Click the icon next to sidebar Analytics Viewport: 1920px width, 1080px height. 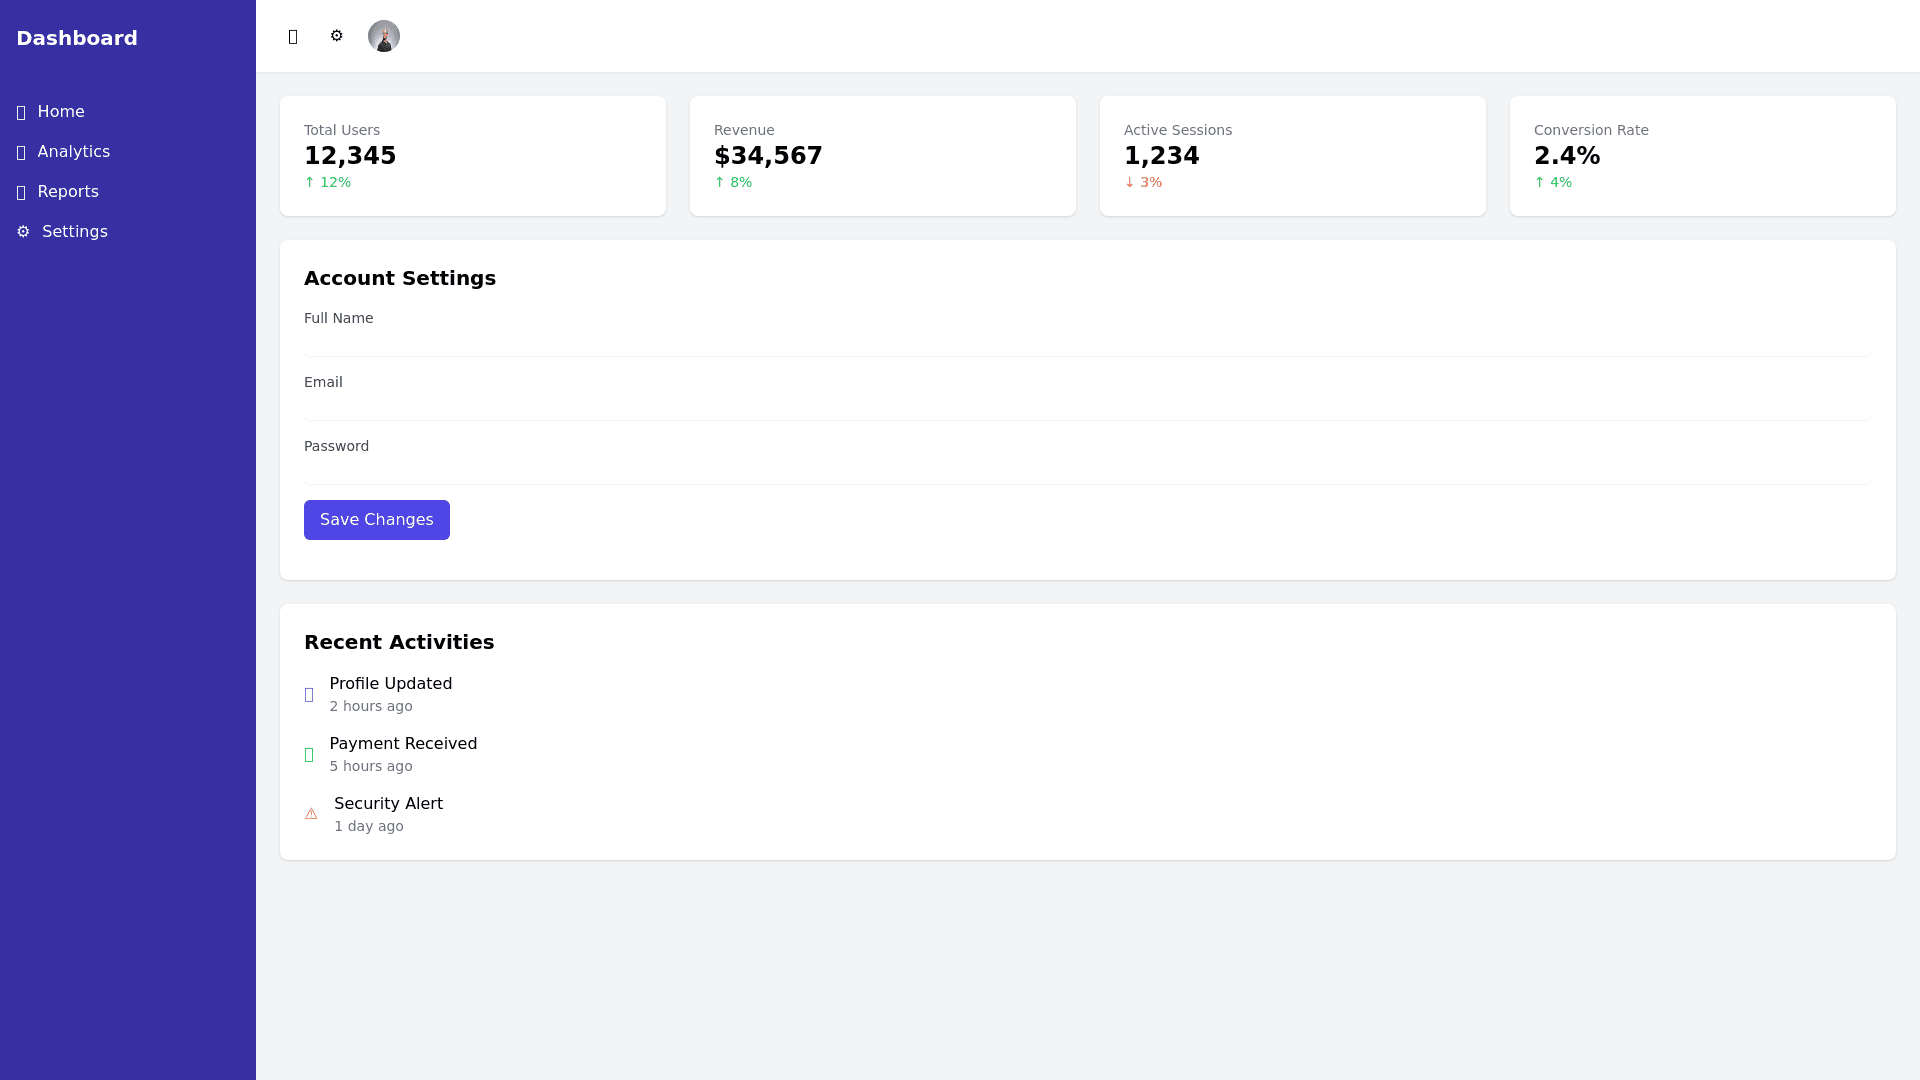21,152
